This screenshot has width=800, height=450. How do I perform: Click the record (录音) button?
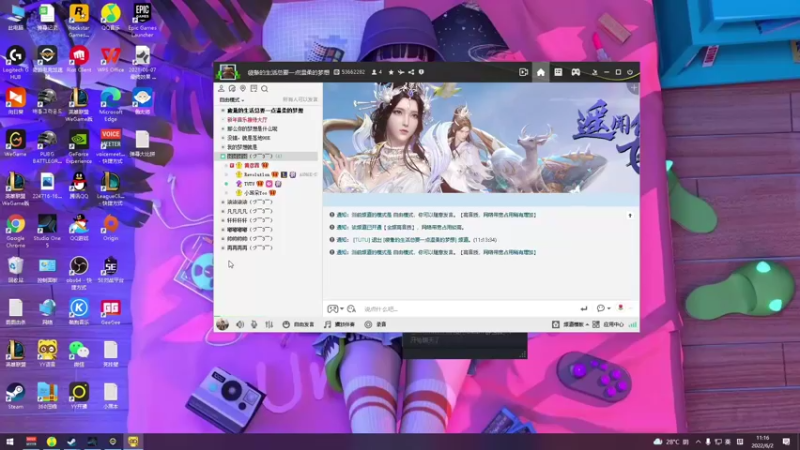coord(376,324)
